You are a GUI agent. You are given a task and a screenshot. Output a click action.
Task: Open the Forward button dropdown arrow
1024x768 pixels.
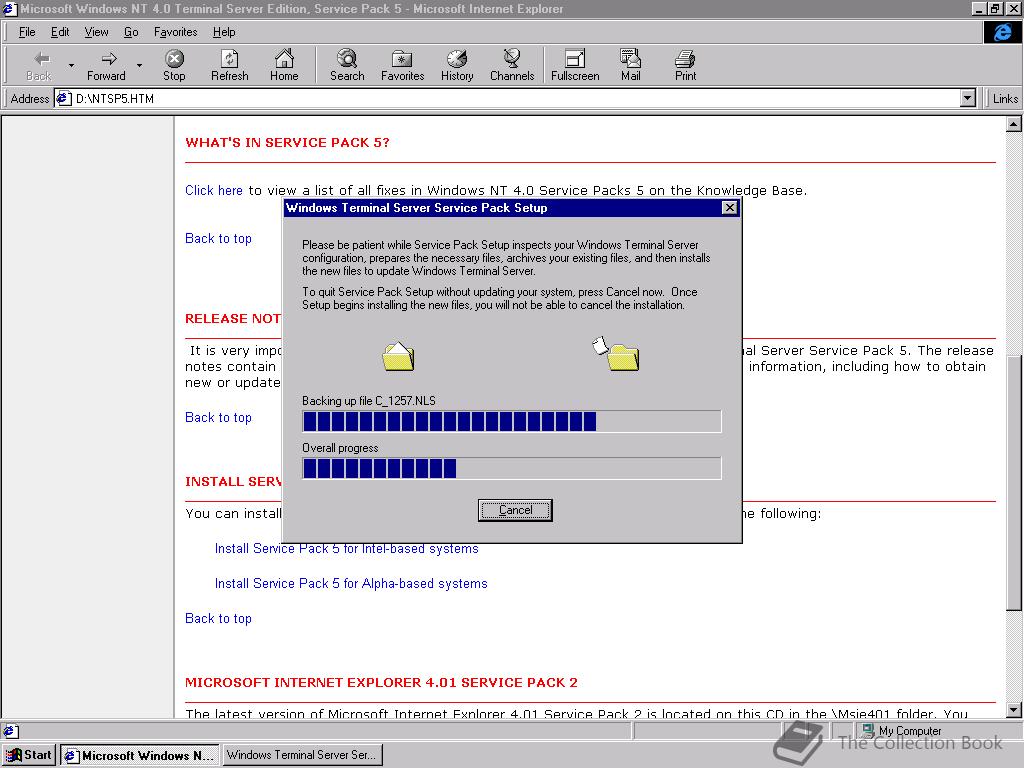[138, 63]
